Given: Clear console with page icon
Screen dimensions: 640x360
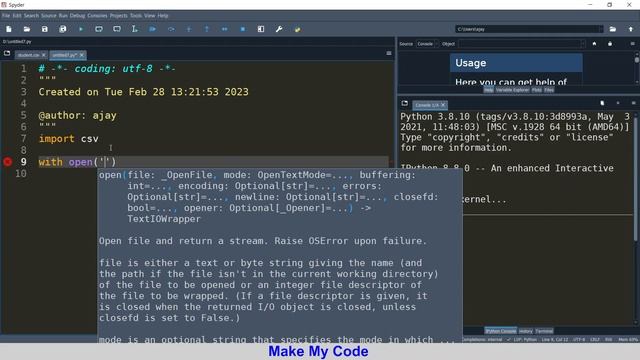Looking at the screenshot, I should (x=602, y=103).
